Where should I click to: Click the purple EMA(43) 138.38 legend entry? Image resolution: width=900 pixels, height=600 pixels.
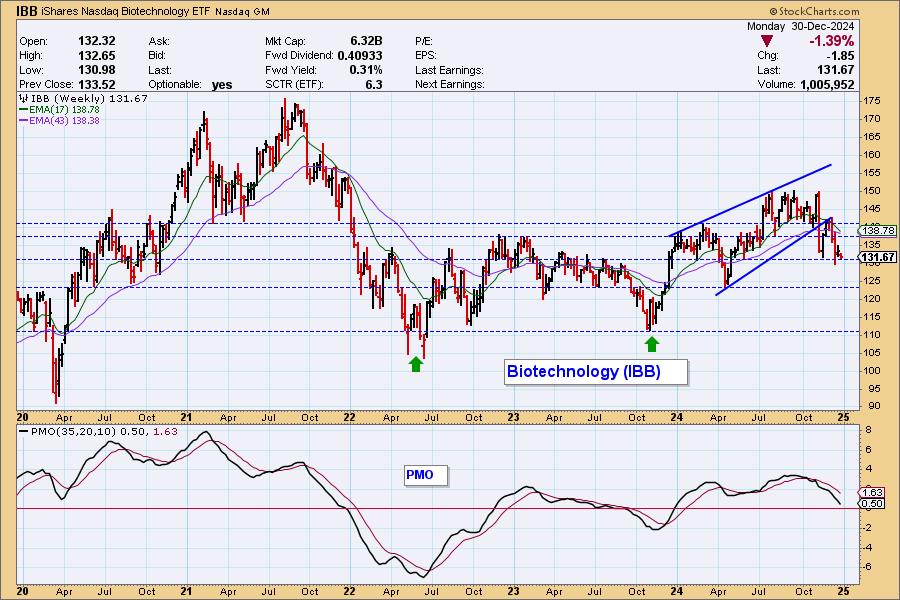[60, 121]
